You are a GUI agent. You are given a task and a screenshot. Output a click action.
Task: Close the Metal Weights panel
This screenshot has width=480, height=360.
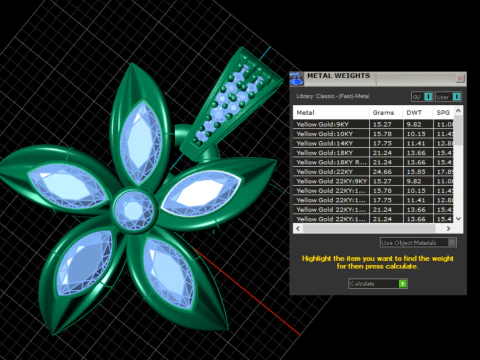click(460, 78)
